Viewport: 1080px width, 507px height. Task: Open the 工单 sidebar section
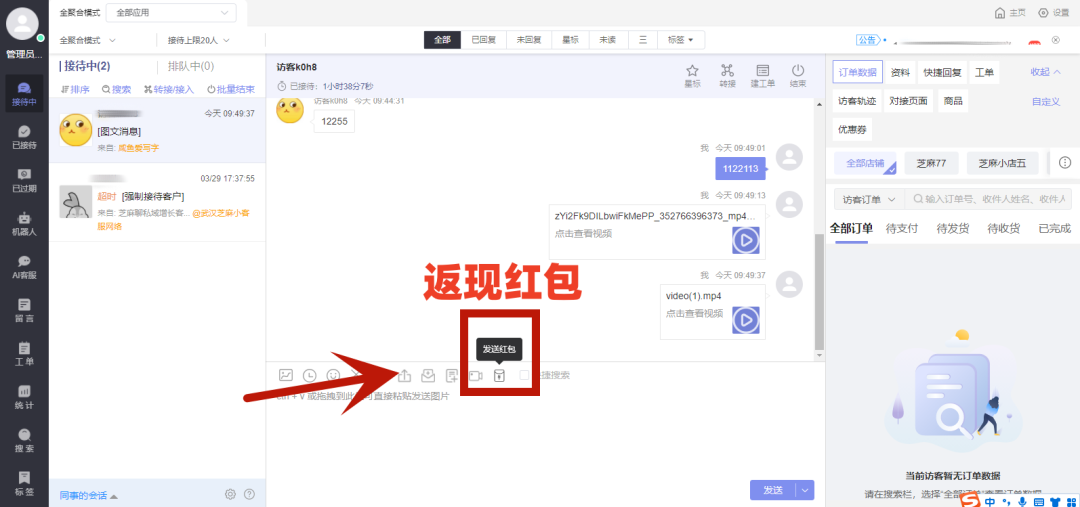click(24, 354)
